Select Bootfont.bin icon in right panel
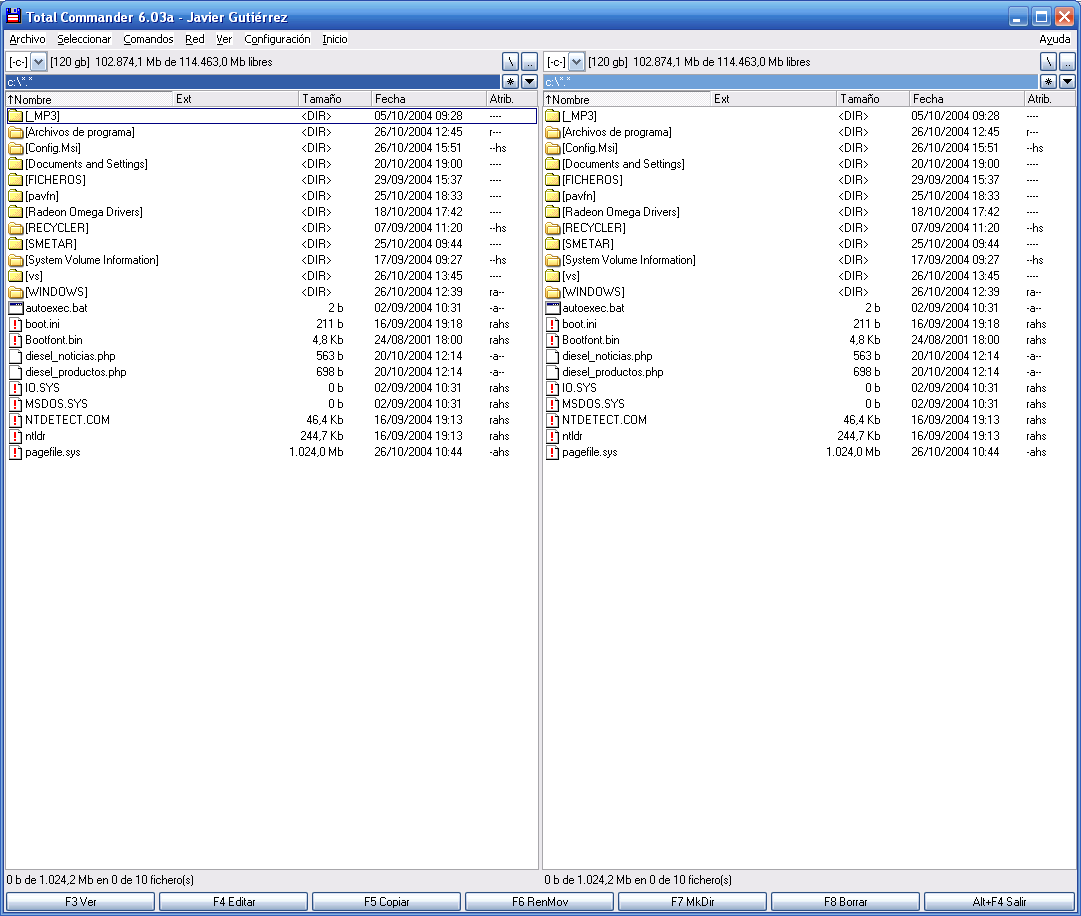The height and width of the screenshot is (916, 1081). click(553, 340)
